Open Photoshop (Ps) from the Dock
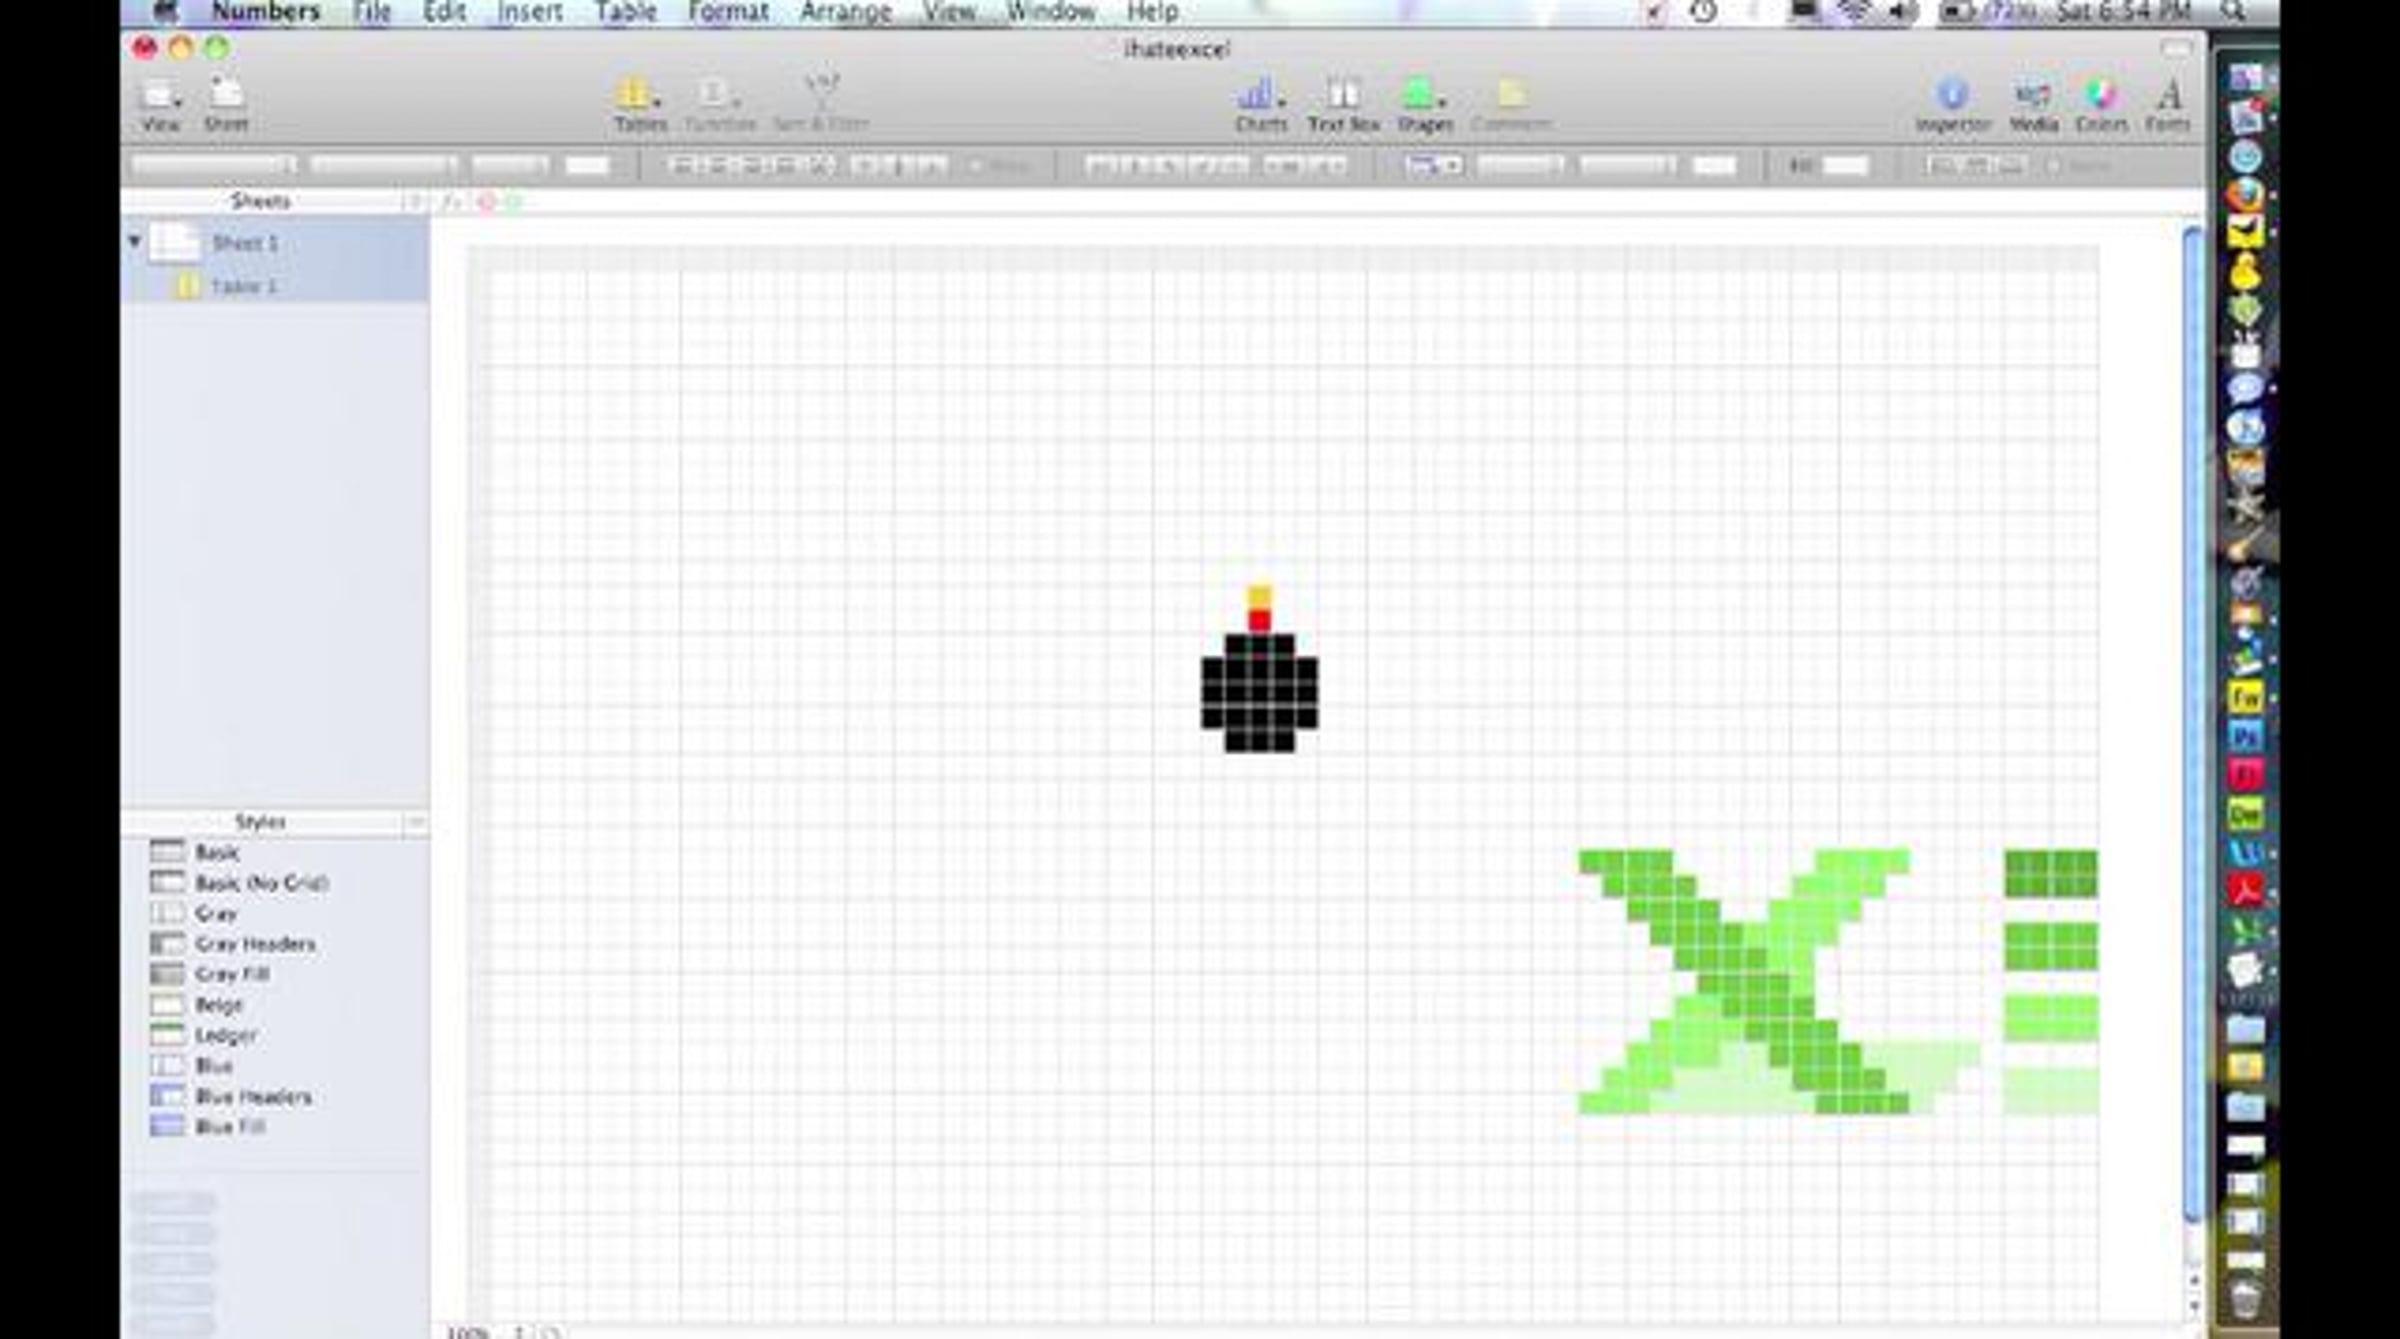The image size is (2400, 1339). (x=2245, y=736)
